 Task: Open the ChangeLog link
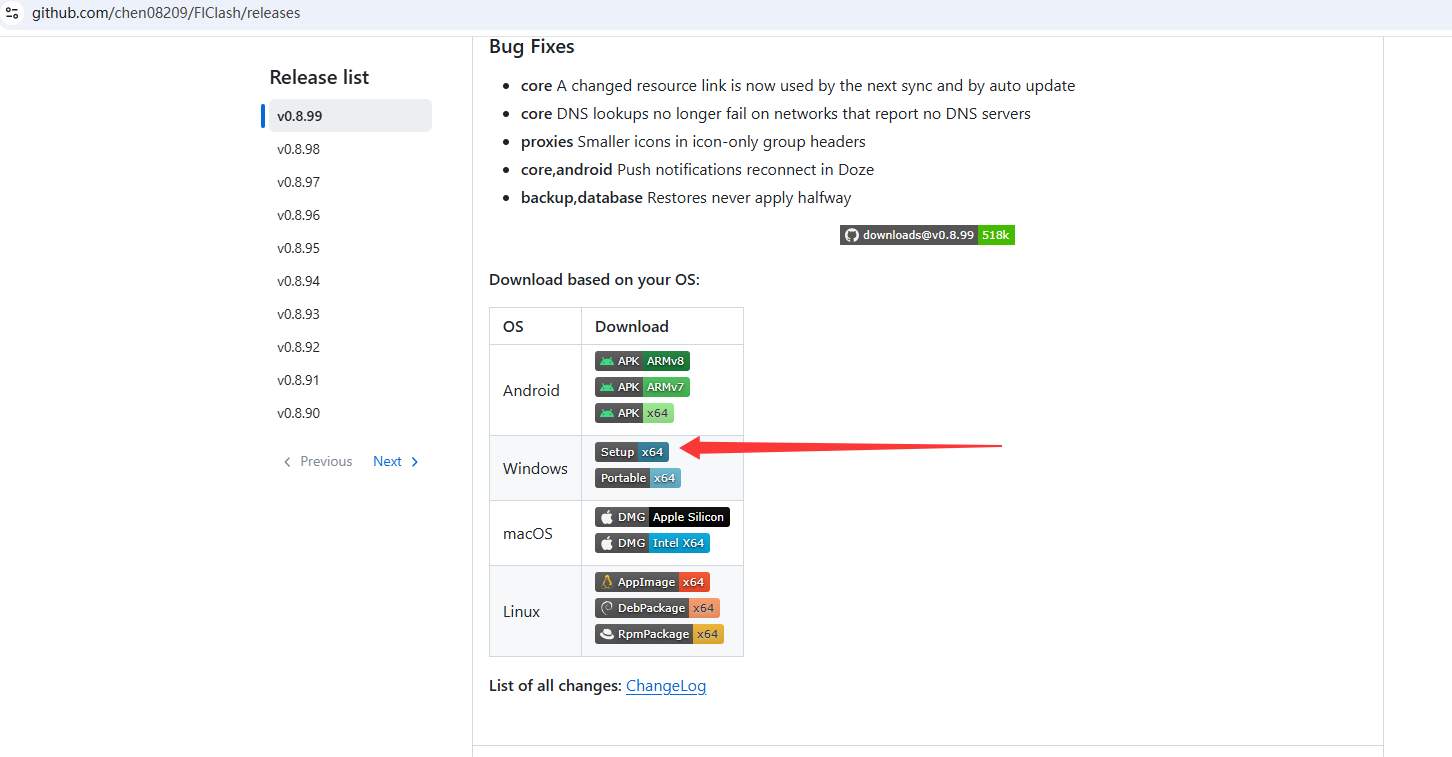(666, 686)
